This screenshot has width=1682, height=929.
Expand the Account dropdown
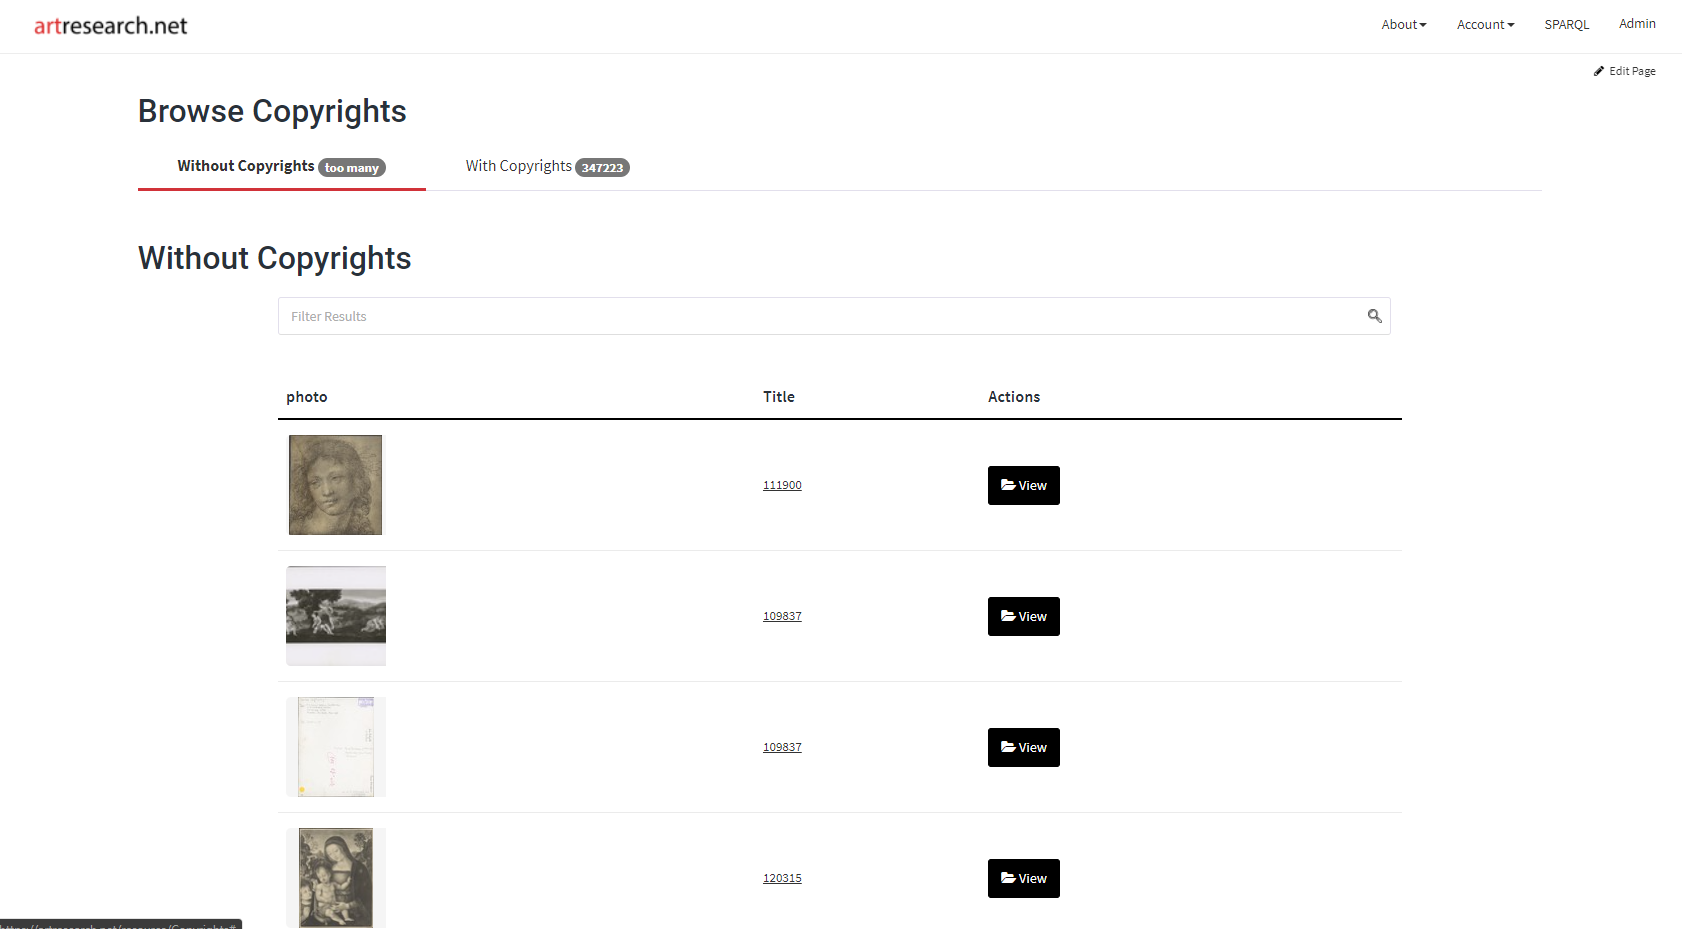coord(1485,24)
